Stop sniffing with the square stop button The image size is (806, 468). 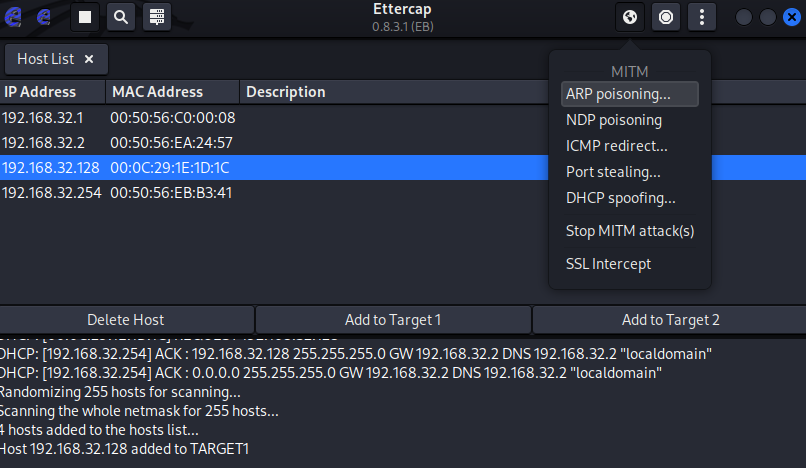point(85,17)
